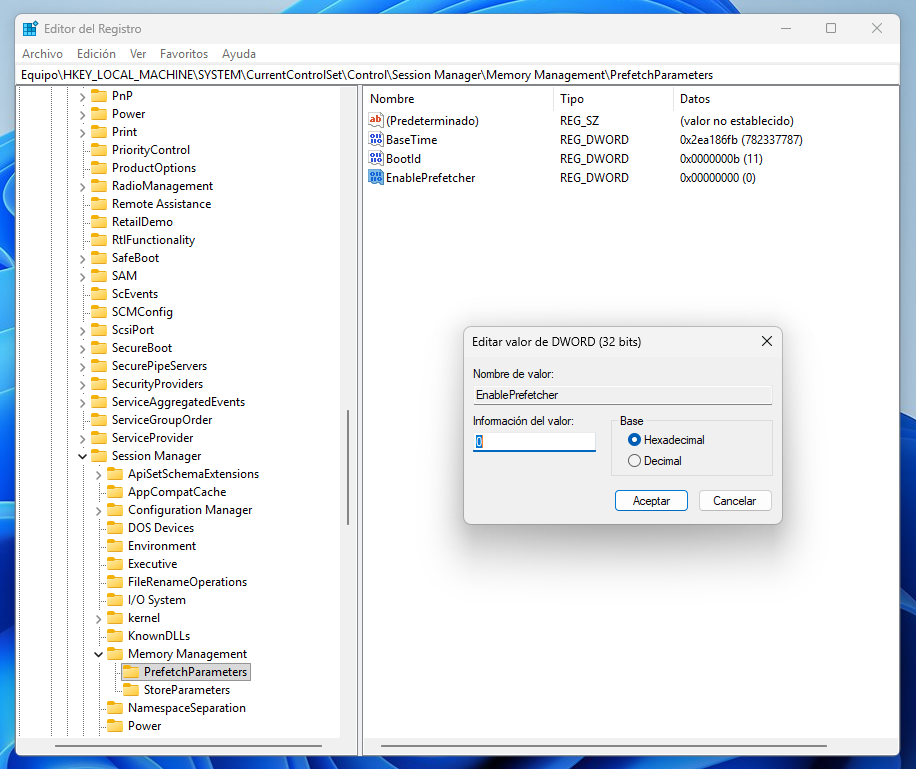The image size is (916, 769).
Task: Click the 0x0000000b (11) data cell
Action: [x=721, y=158]
